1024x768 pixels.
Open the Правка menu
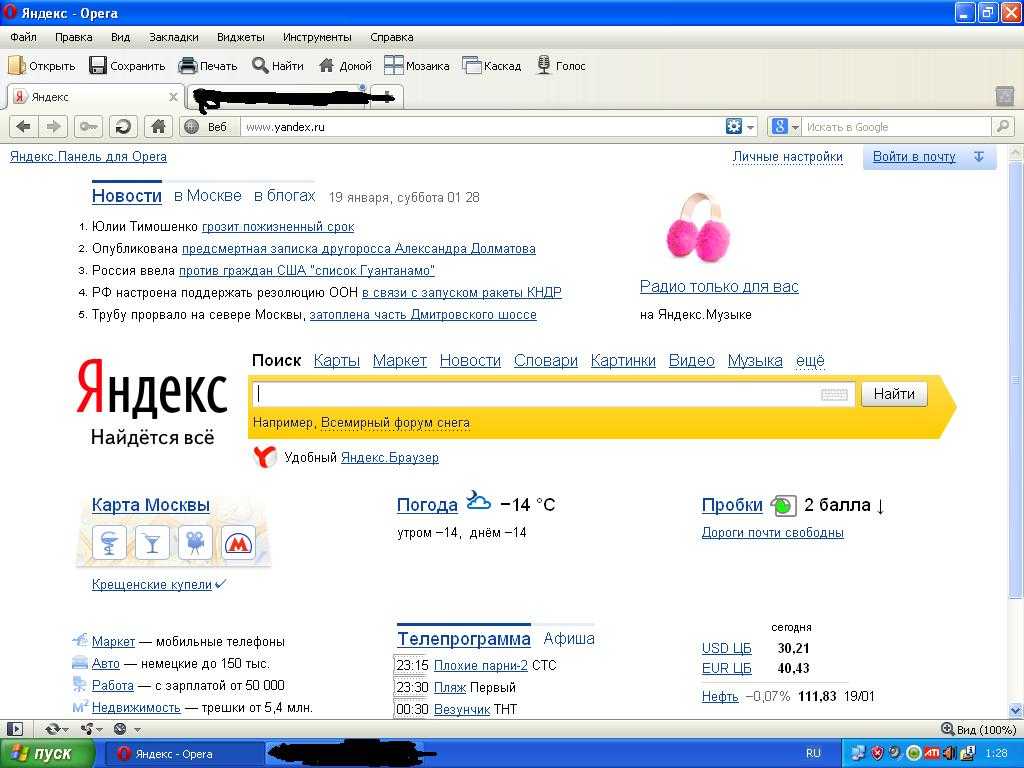point(74,37)
